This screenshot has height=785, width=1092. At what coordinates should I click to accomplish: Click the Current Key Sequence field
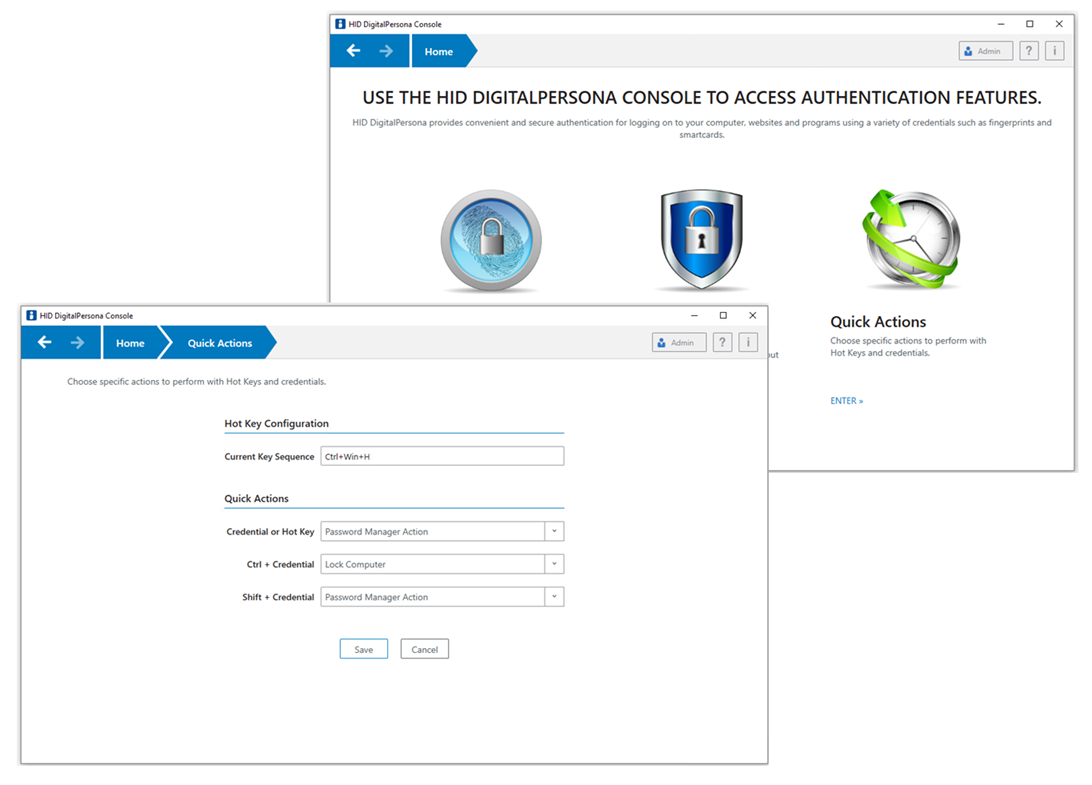pos(442,457)
